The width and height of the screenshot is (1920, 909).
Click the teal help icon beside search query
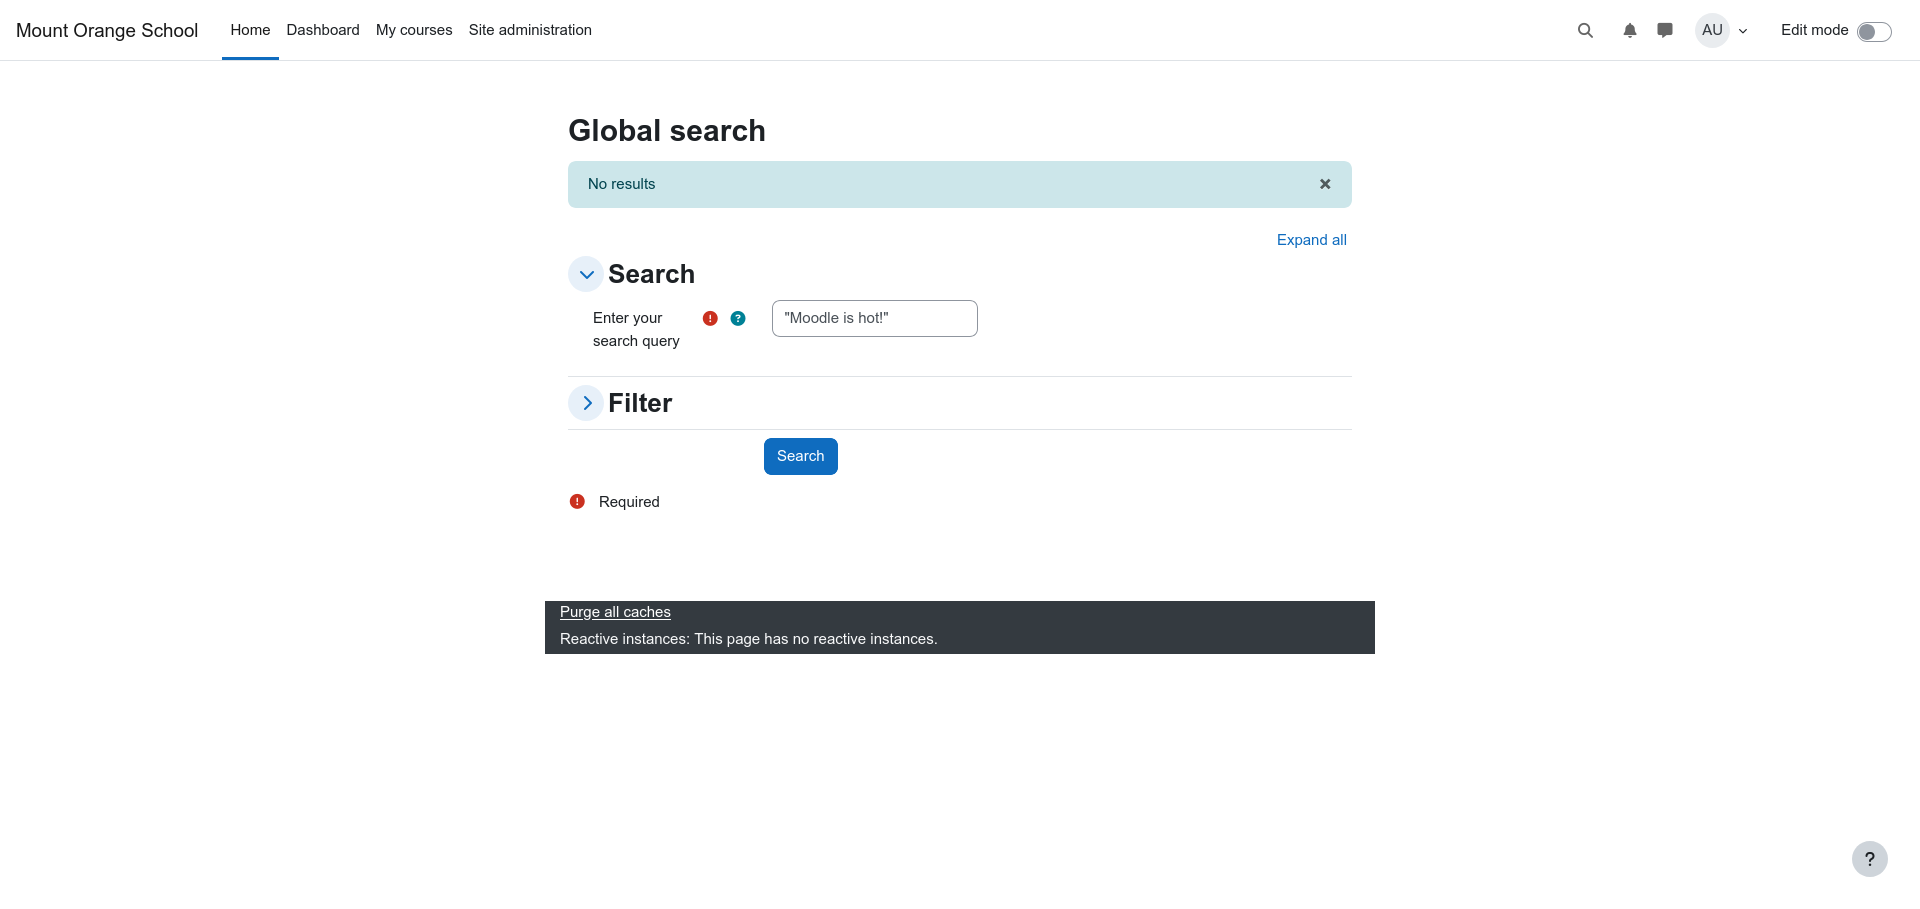coord(738,318)
